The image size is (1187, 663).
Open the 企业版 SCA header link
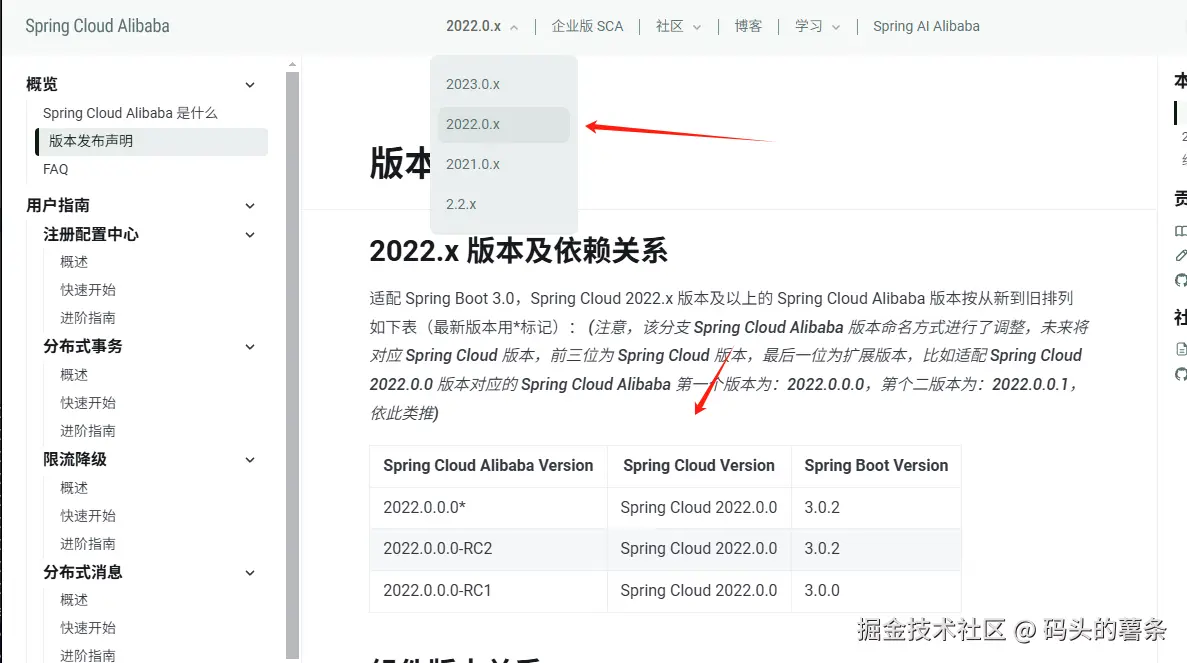click(x=587, y=26)
